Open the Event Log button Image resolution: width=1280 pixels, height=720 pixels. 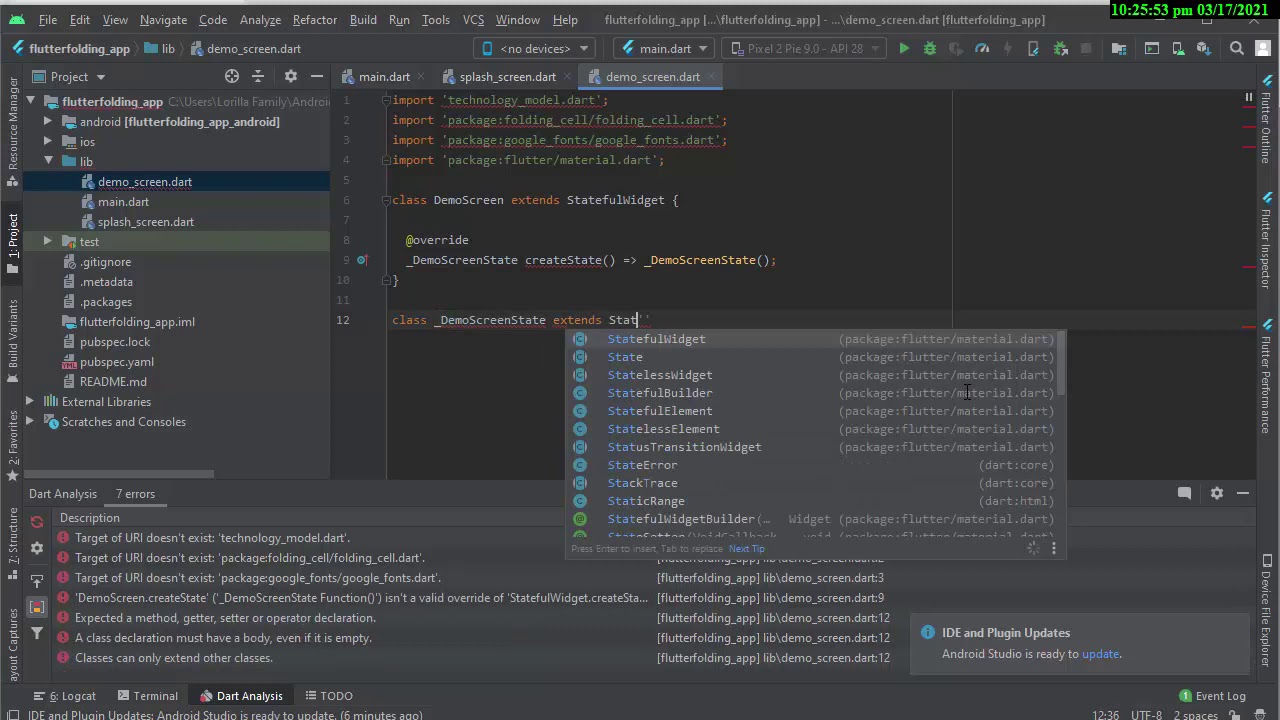pyautogui.click(x=1212, y=696)
